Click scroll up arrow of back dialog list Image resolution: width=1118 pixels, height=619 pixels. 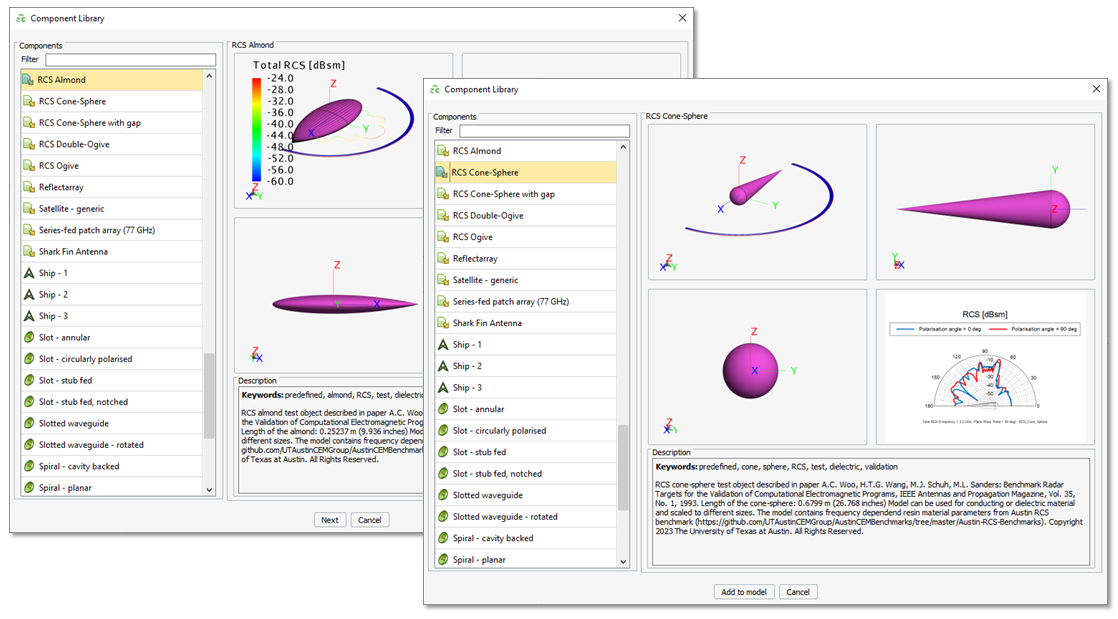[x=209, y=76]
